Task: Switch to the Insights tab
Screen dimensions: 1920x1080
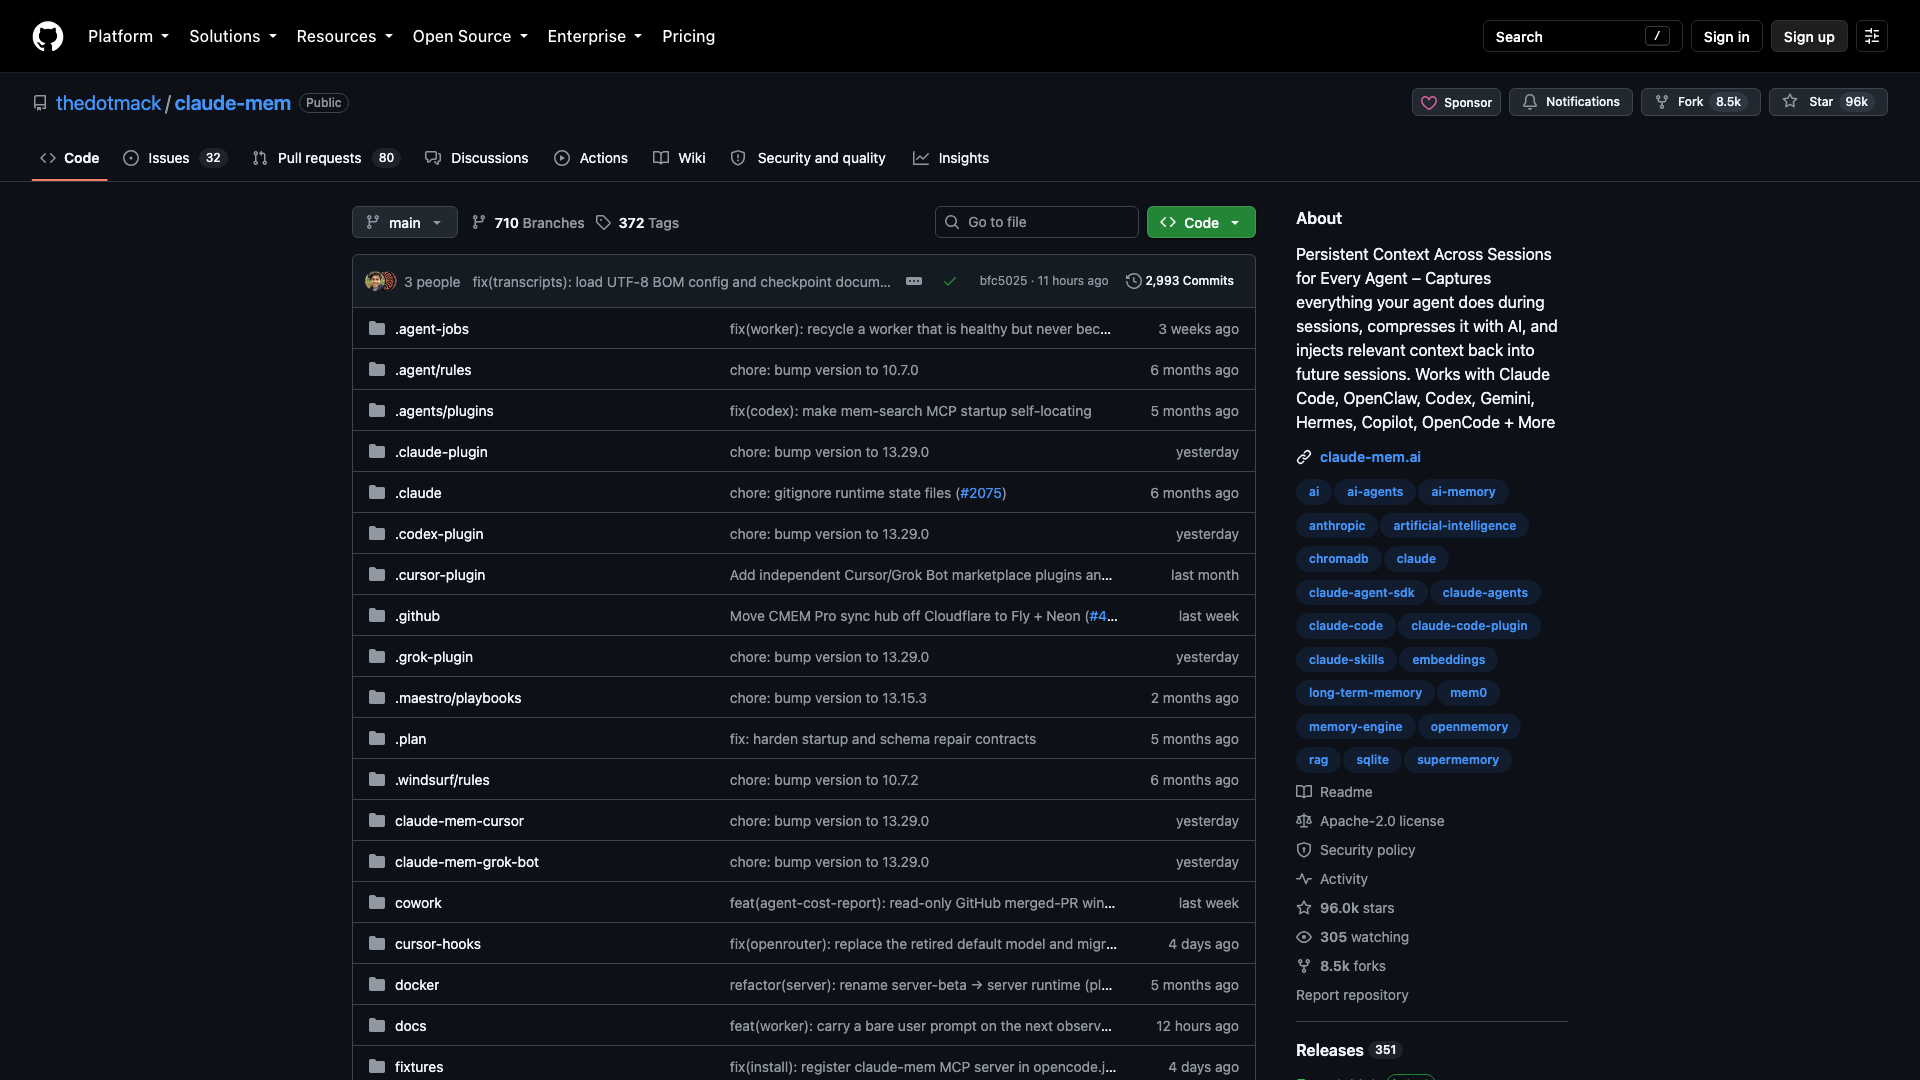Action: point(951,158)
